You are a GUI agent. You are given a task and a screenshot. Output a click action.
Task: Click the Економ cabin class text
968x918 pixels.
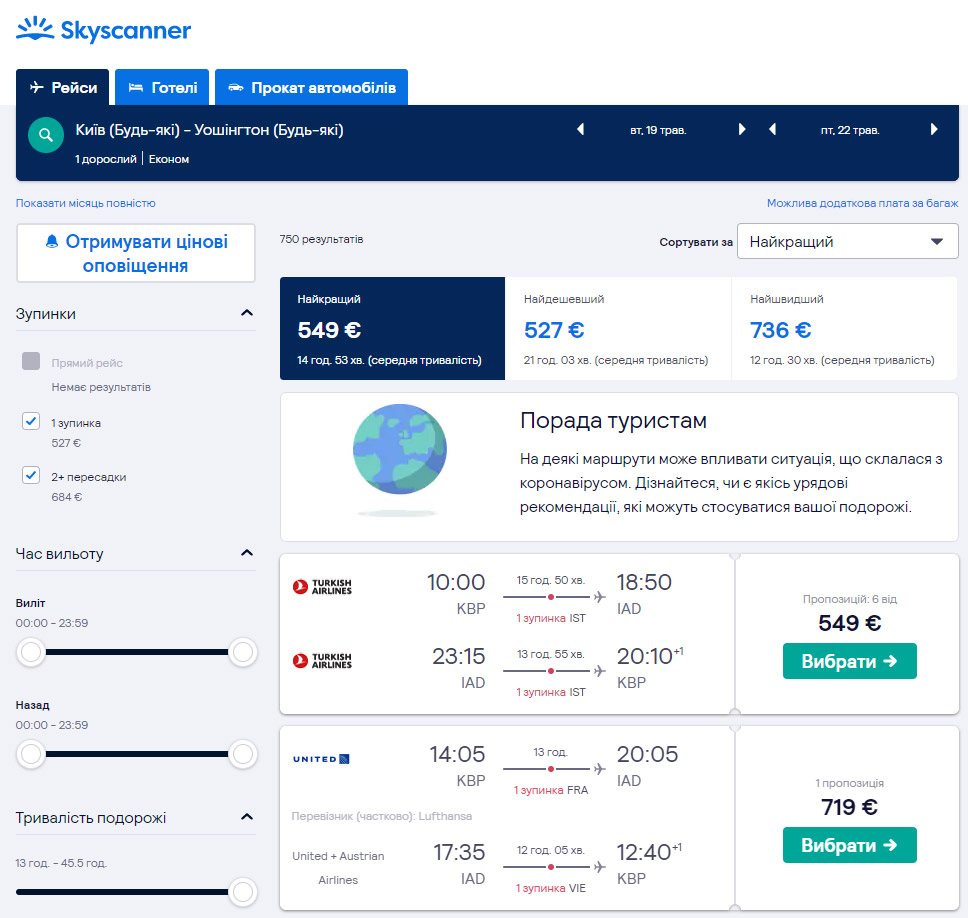coord(169,159)
